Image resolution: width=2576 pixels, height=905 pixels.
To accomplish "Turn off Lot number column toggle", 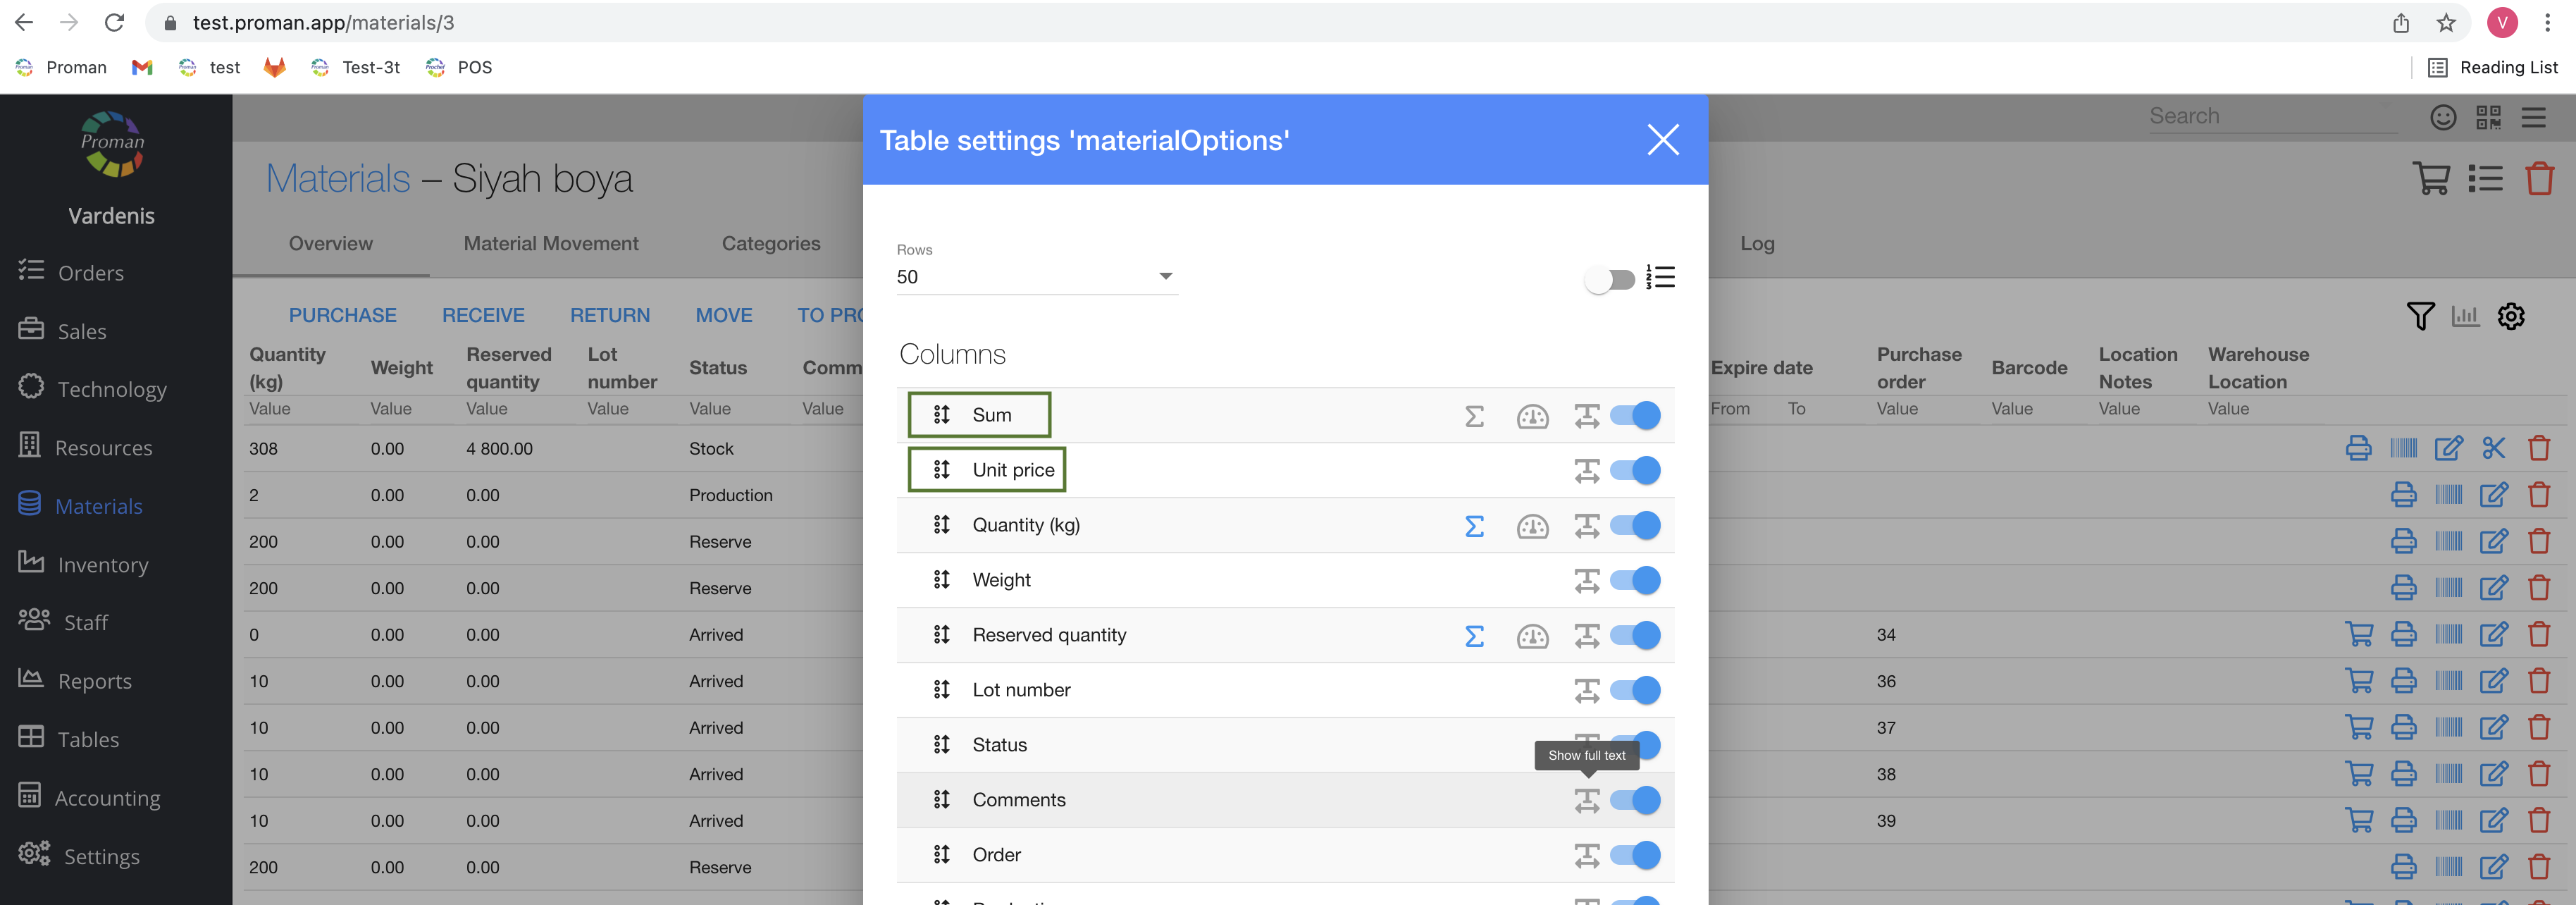I will 1636,690.
